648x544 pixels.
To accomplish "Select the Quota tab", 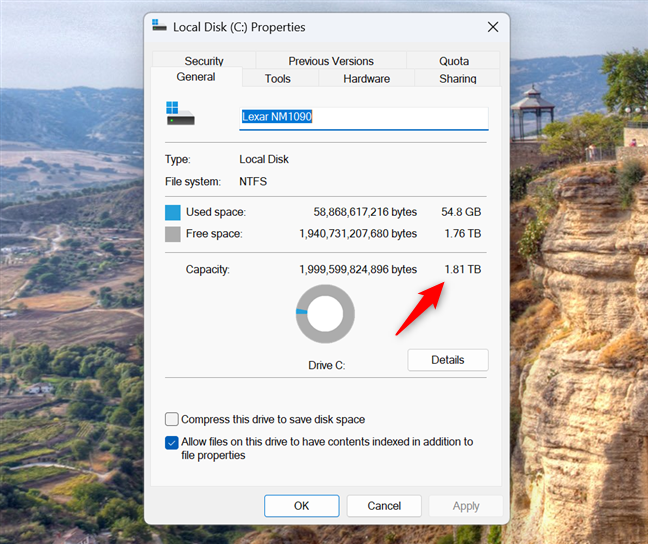I will coord(453,61).
